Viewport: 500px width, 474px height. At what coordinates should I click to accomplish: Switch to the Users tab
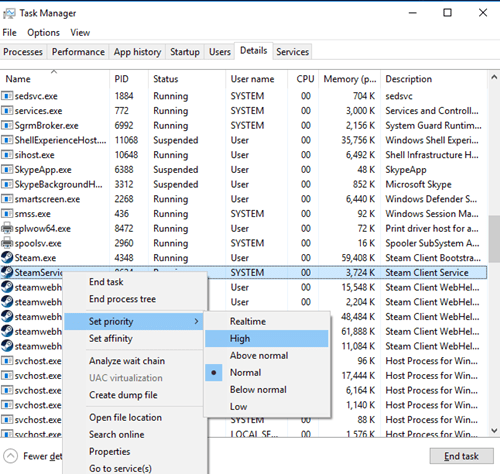(220, 52)
